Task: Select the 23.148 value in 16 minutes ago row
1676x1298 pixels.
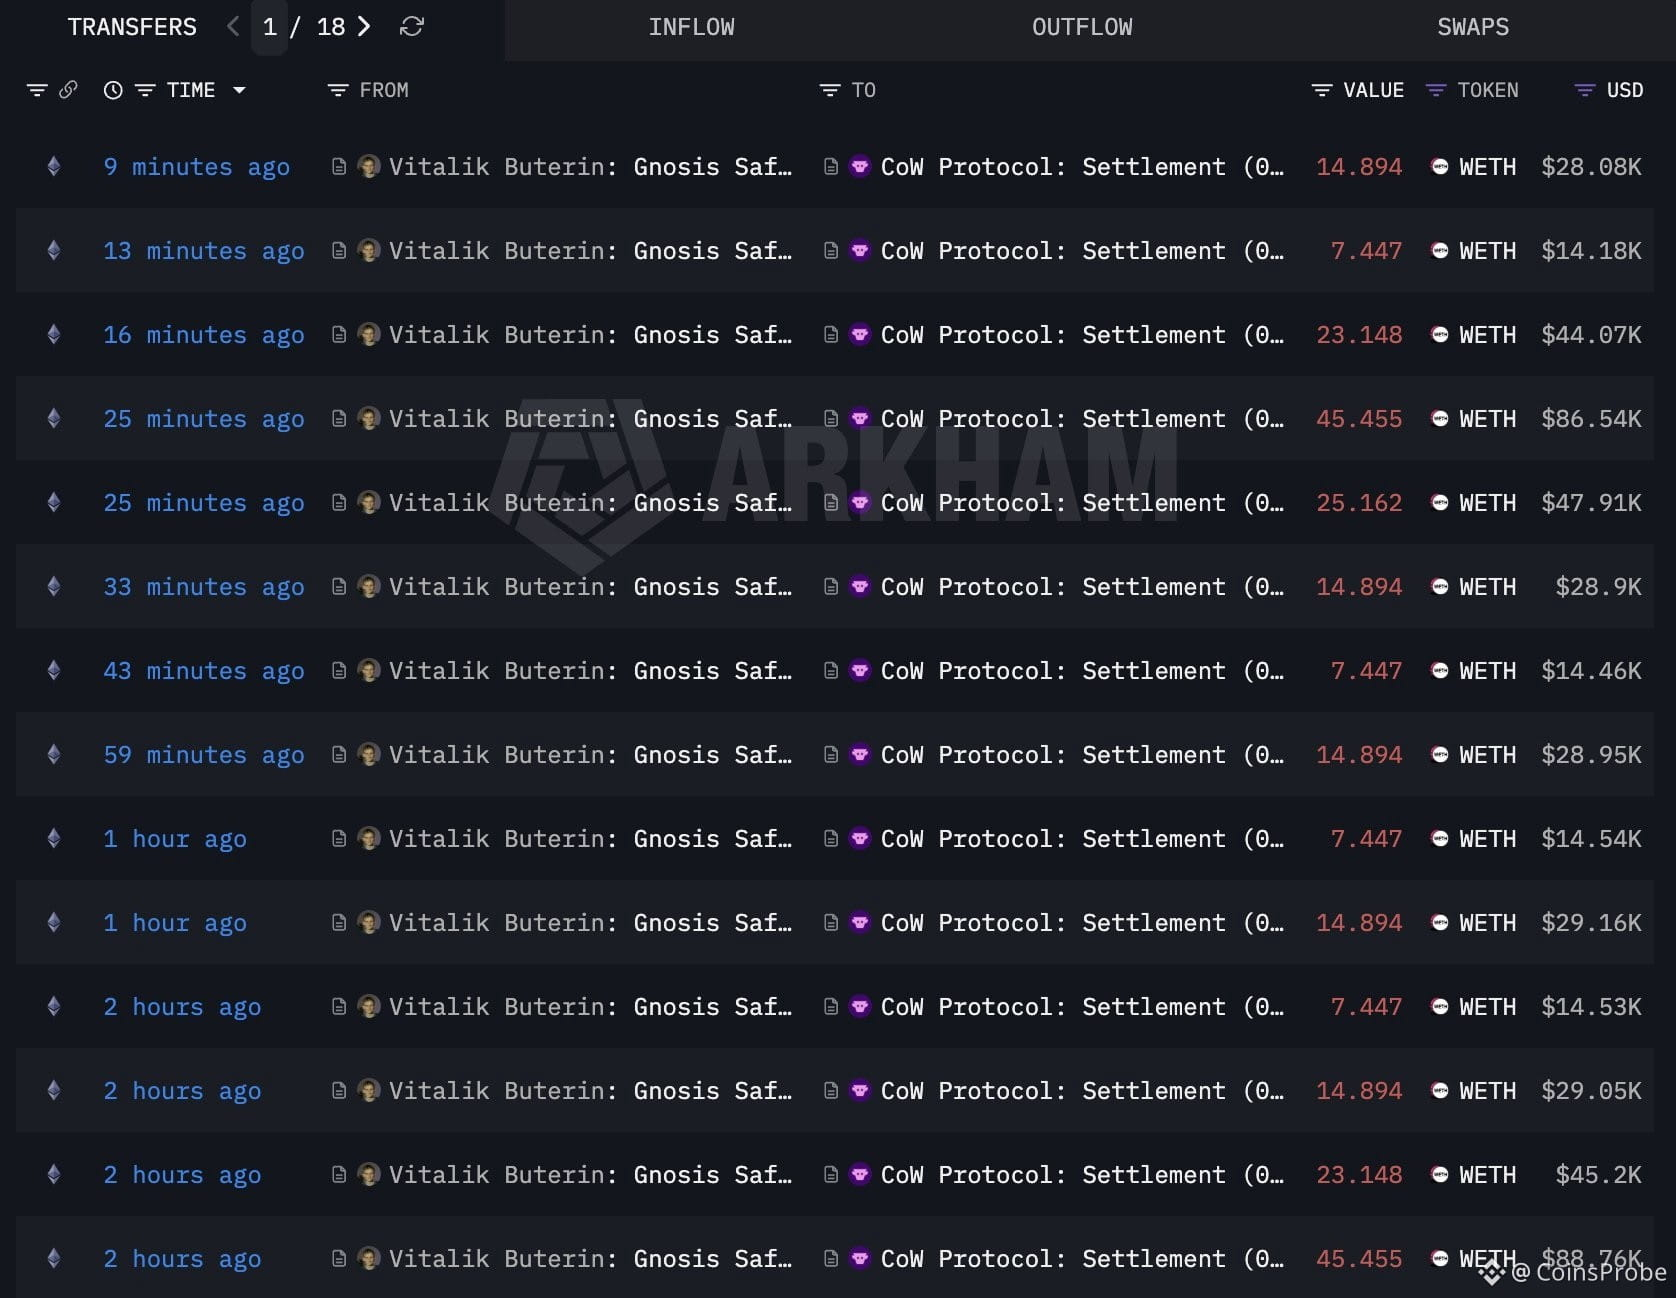Action: 1359,335
